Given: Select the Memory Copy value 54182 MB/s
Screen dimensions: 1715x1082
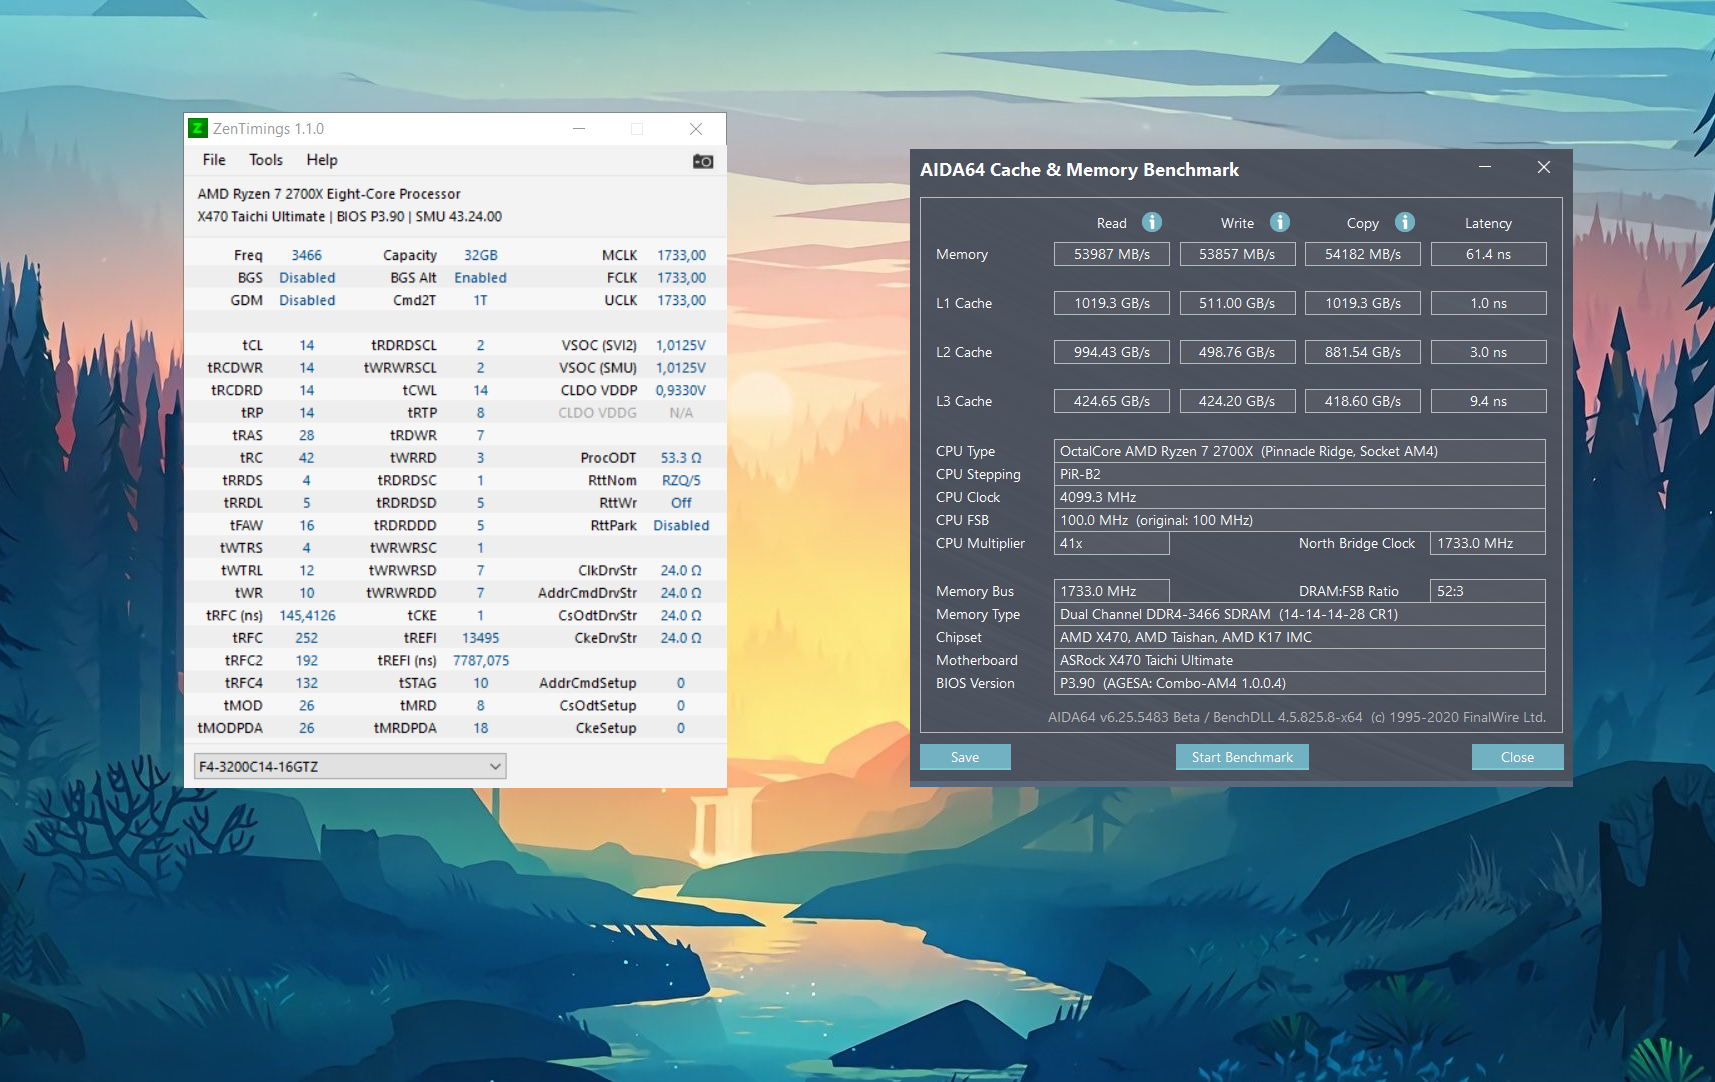Looking at the screenshot, I should click(1363, 254).
